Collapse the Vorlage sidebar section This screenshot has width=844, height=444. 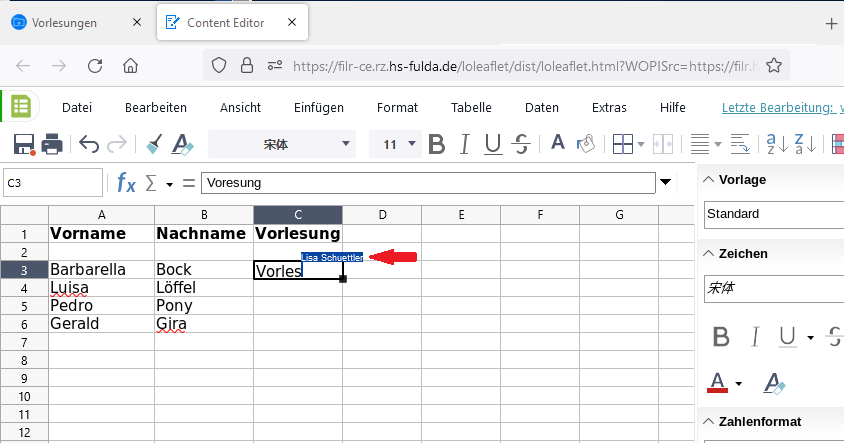click(x=708, y=180)
